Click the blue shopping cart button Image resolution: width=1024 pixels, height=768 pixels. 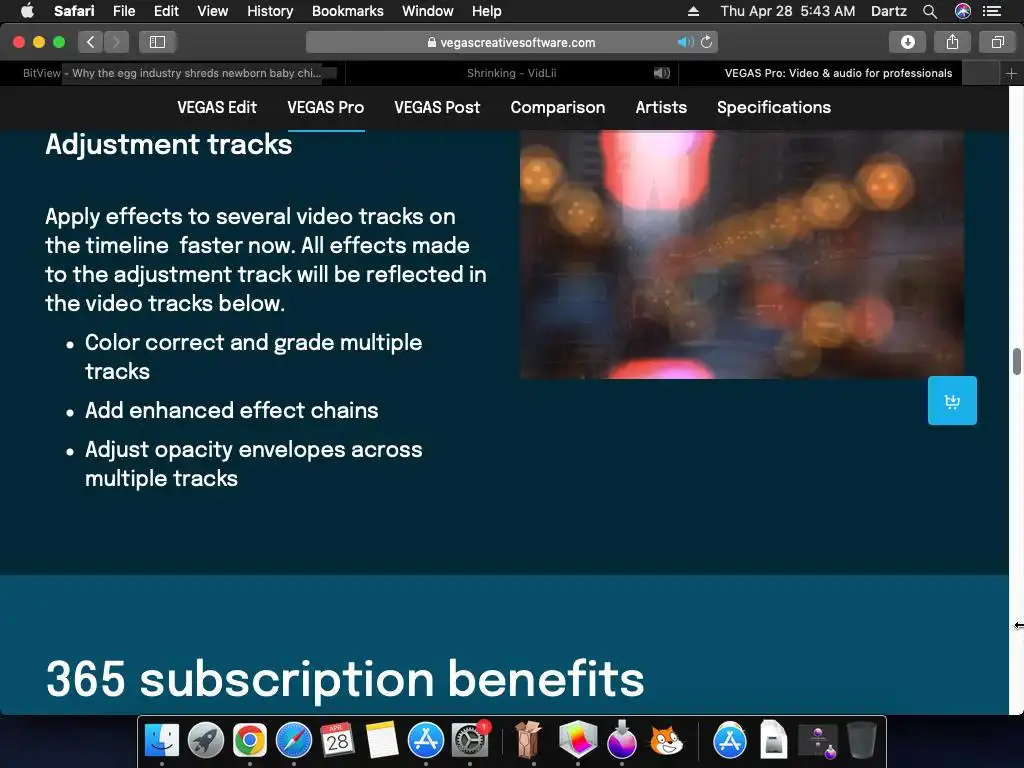tap(952, 400)
